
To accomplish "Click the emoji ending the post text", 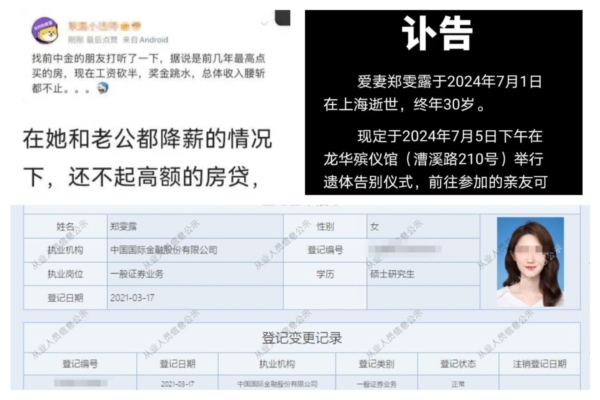I will [103, 88].
